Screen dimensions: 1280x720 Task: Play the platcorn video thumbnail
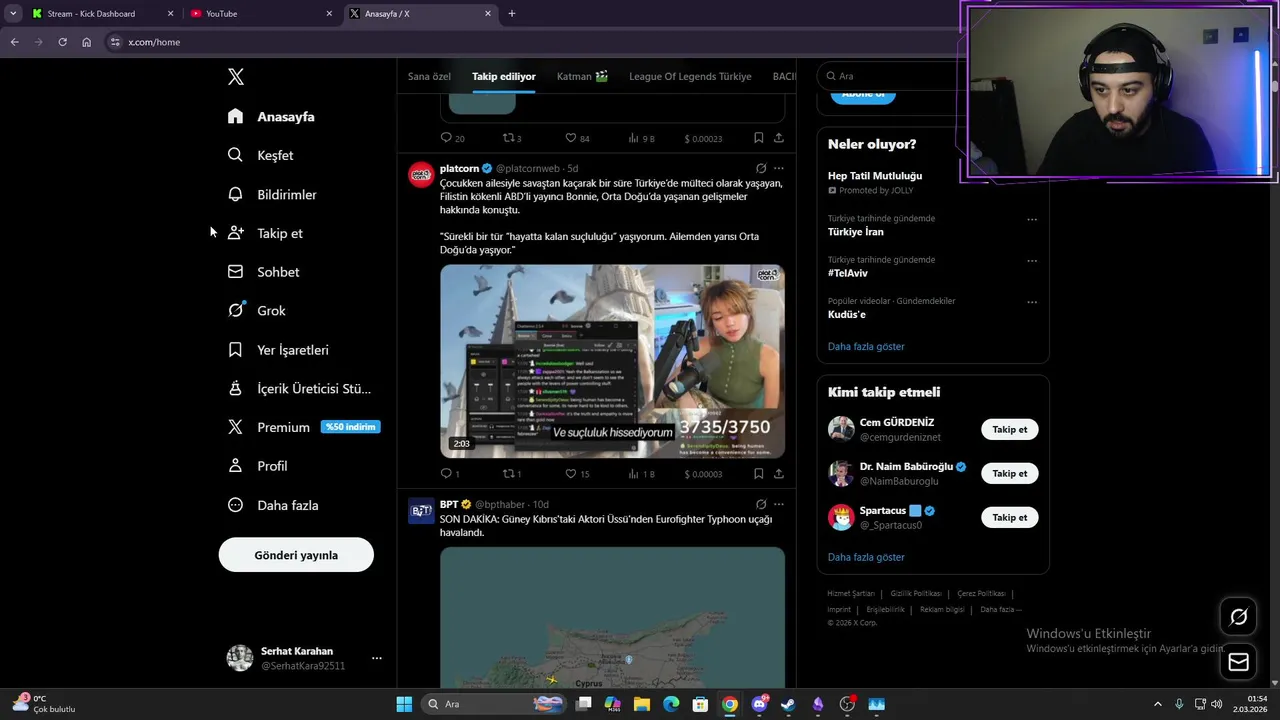pos(612,361)
